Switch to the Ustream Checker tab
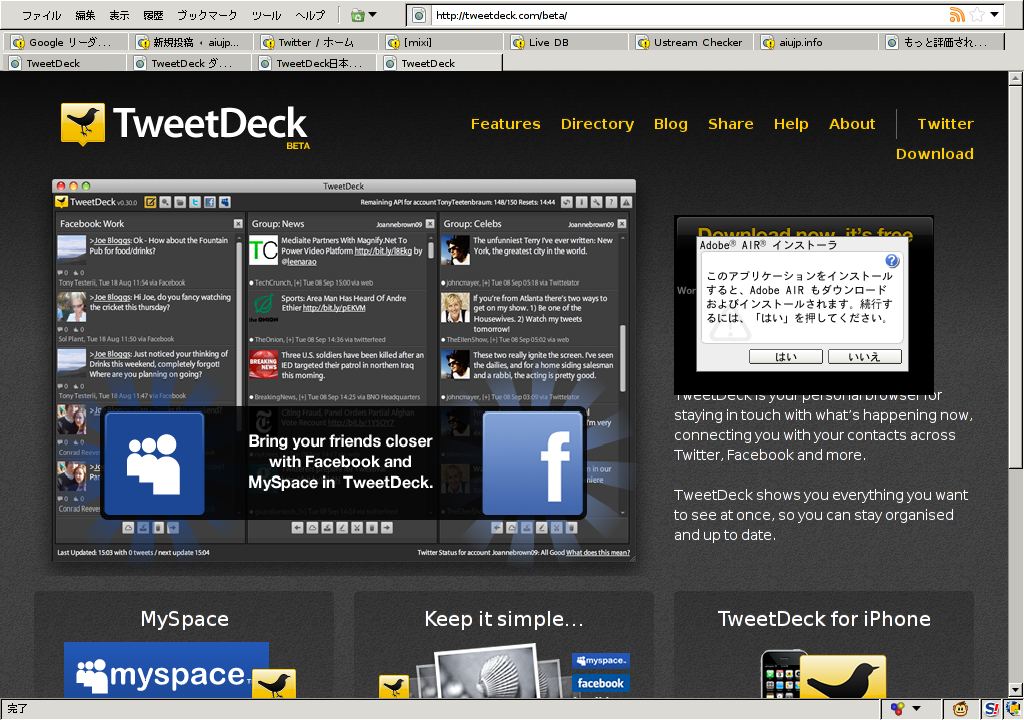The height and width of the screenshot is (720, 1024). [697, 42]
